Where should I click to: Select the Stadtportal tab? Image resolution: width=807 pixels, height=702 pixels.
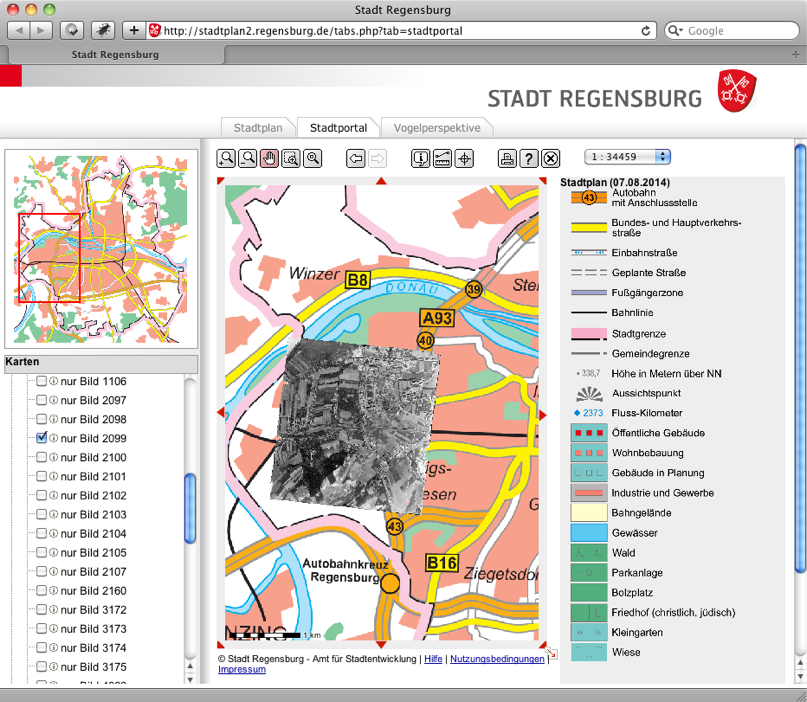pyautogui.click(x=338, y=128)
